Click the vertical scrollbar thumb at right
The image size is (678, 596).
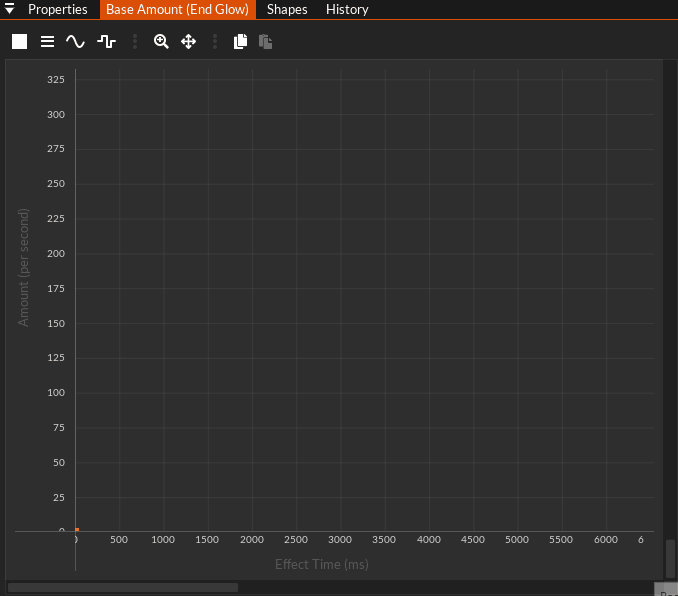tap(671, 557)
